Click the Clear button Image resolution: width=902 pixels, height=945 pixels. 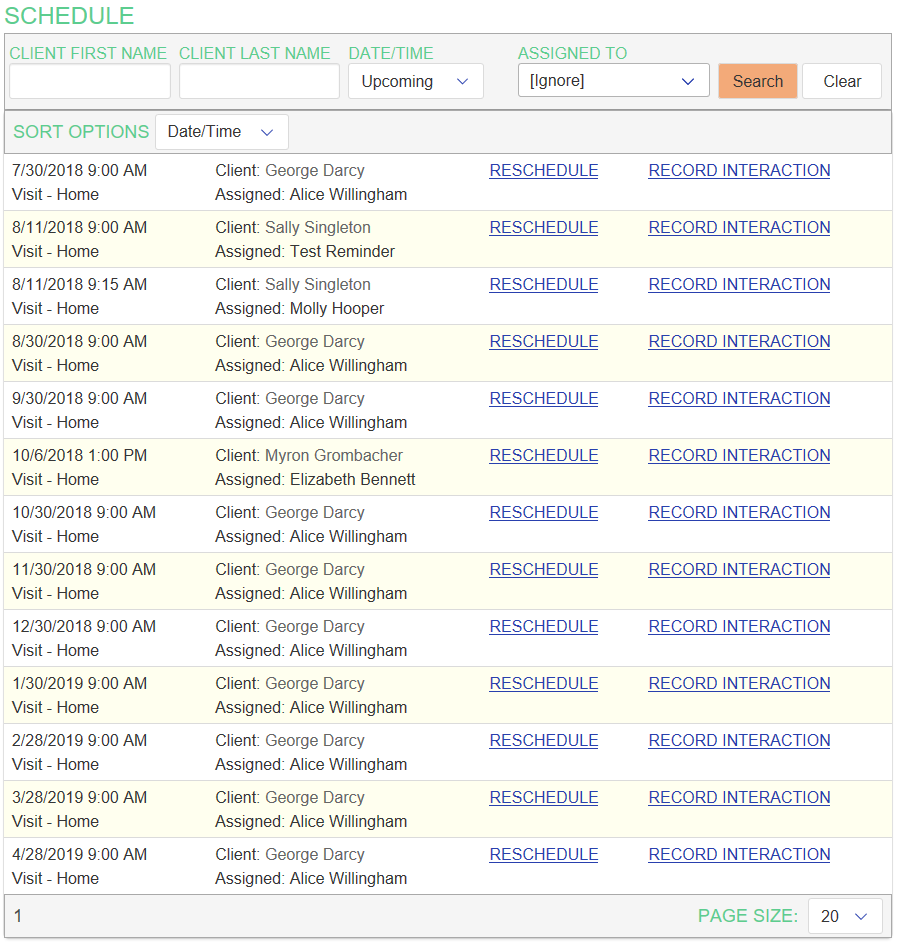(841, 82)
